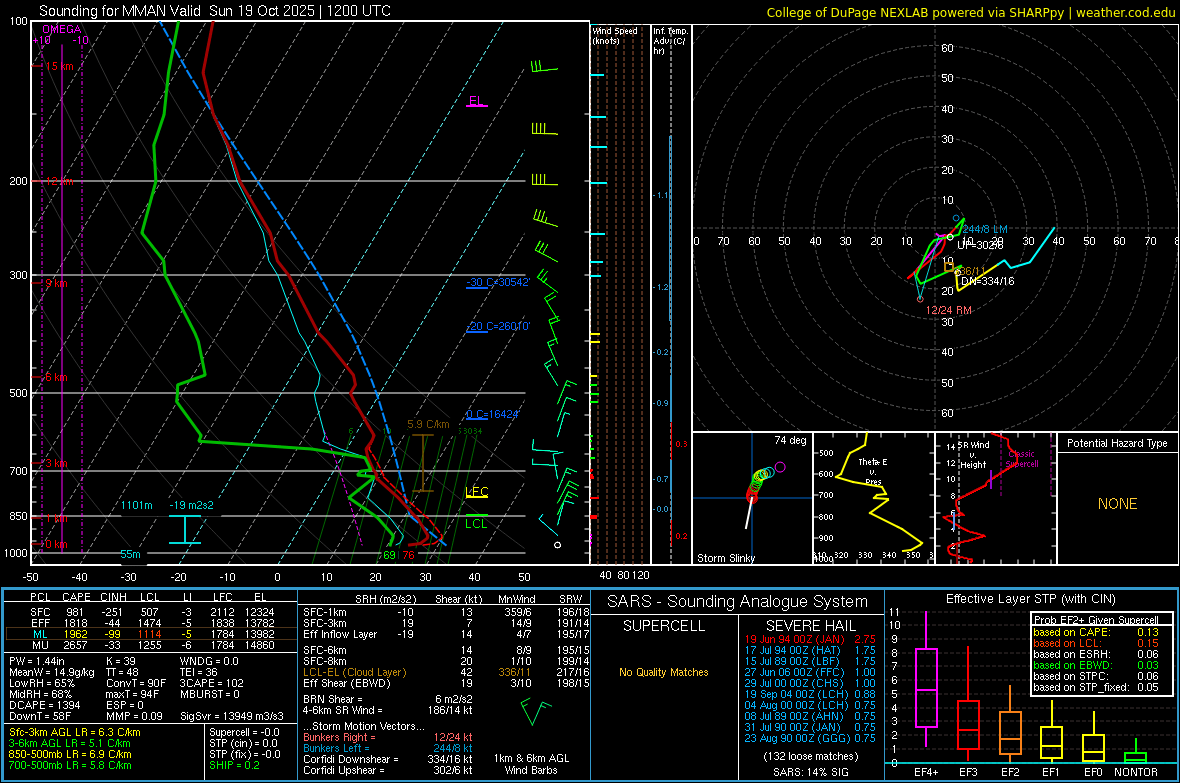Click the green NONTOR box plot
The width and height of the screenshot is (1180, 783).
click(1135, 753)
